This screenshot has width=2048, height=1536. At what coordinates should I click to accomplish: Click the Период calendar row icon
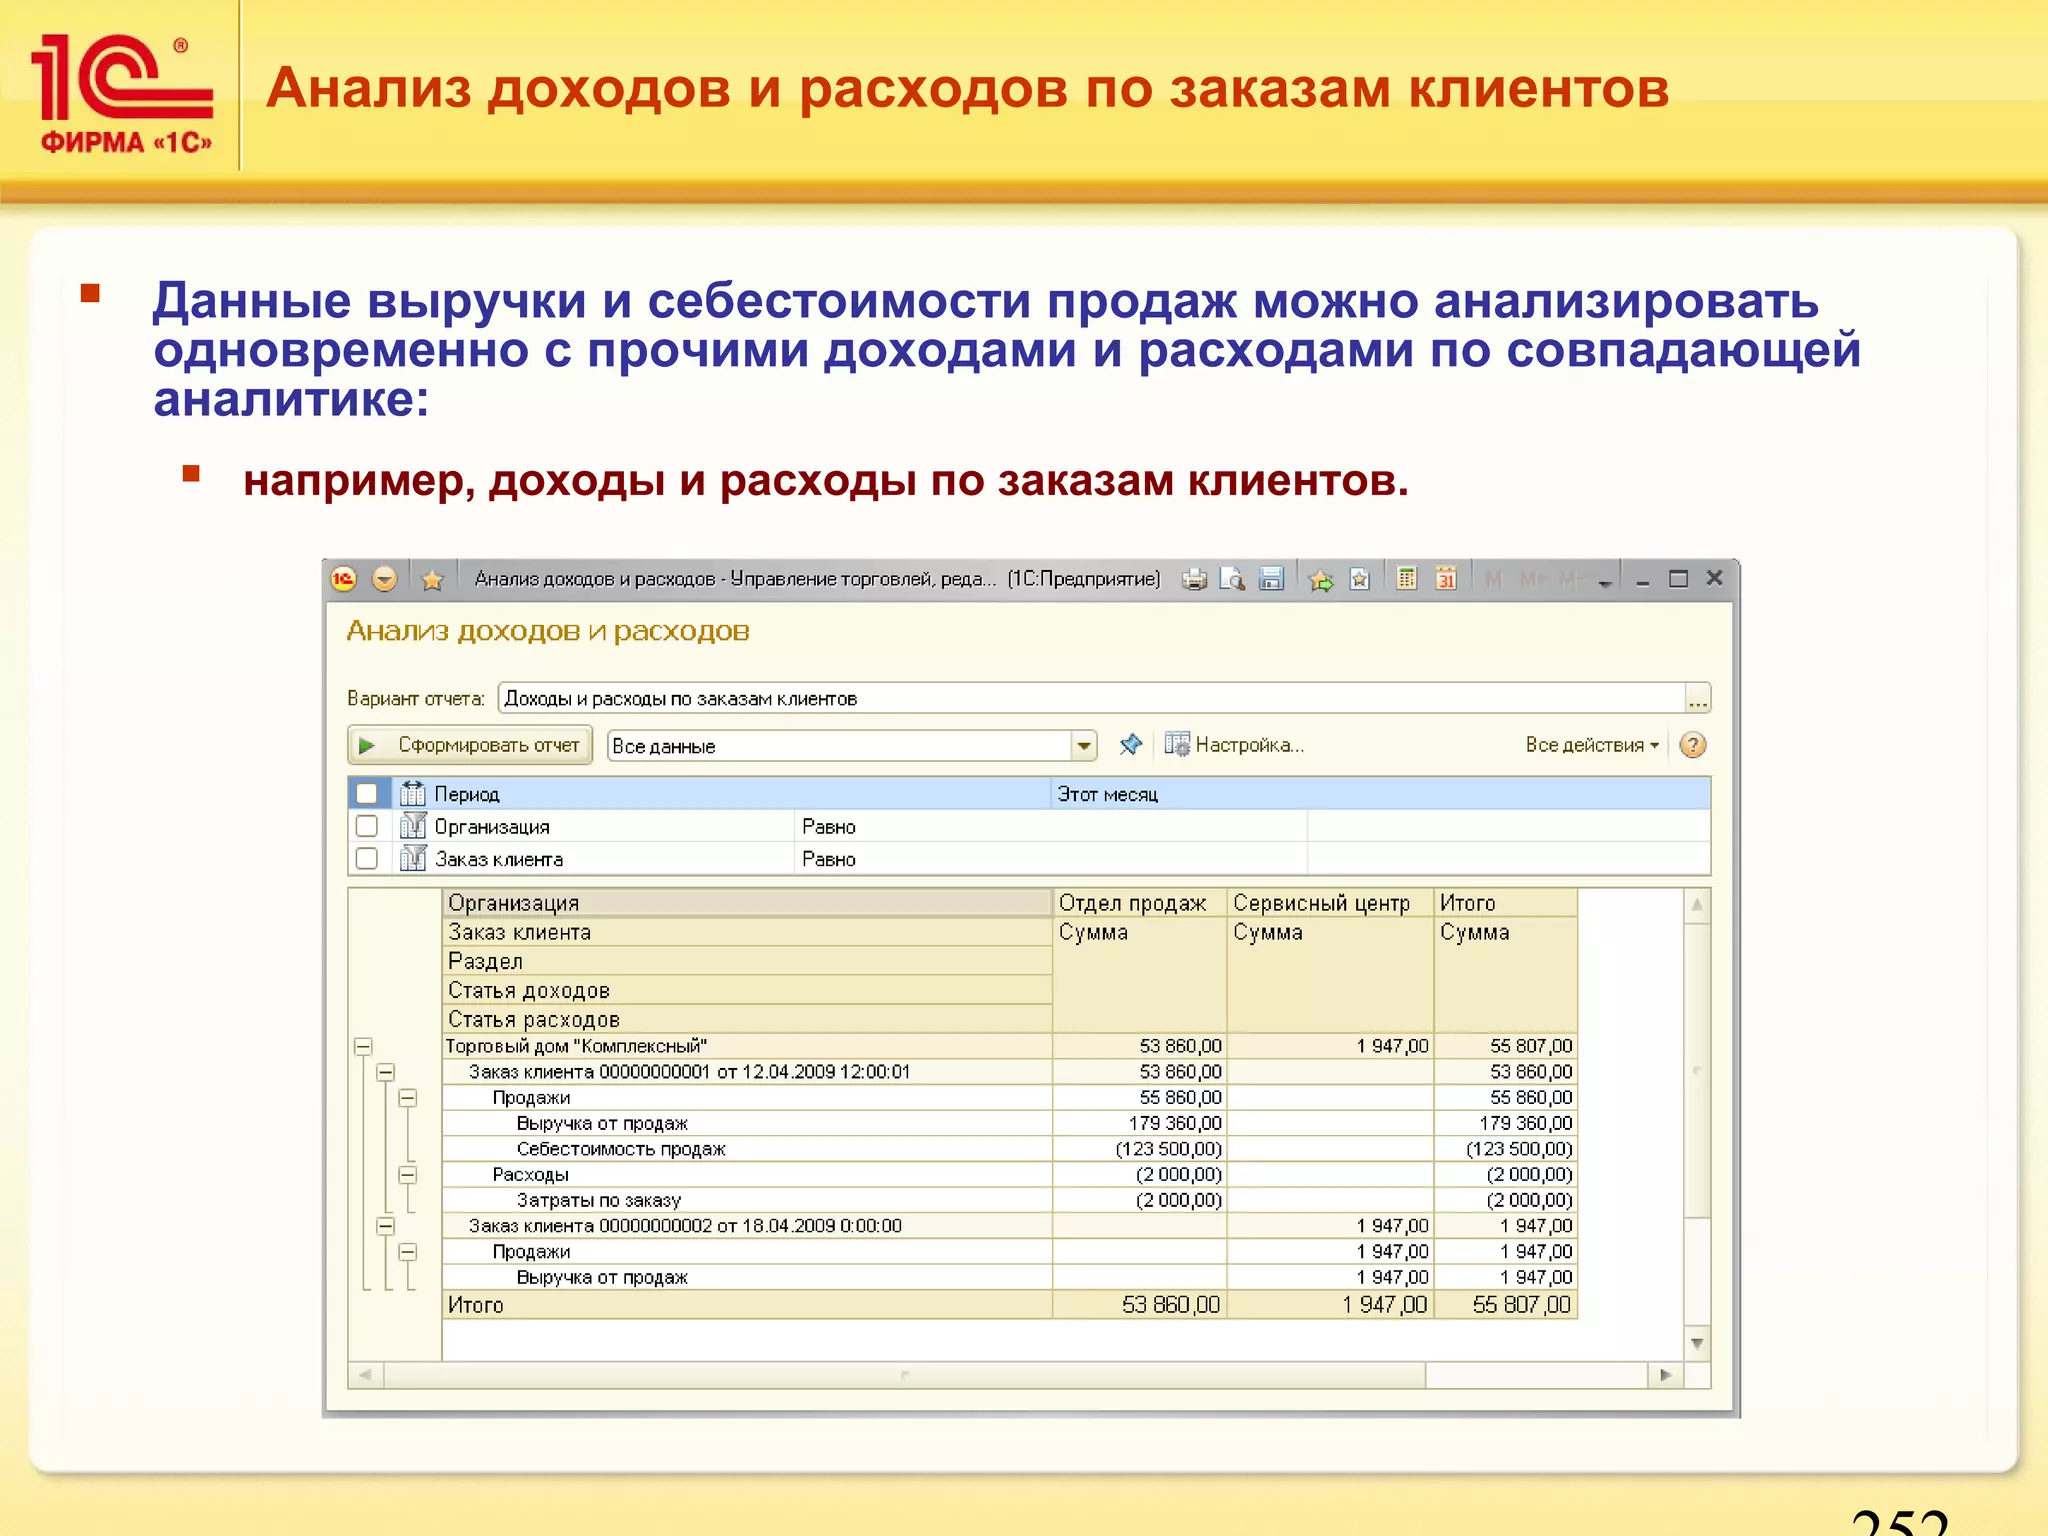pyautogui.click(x=413, y=794)
